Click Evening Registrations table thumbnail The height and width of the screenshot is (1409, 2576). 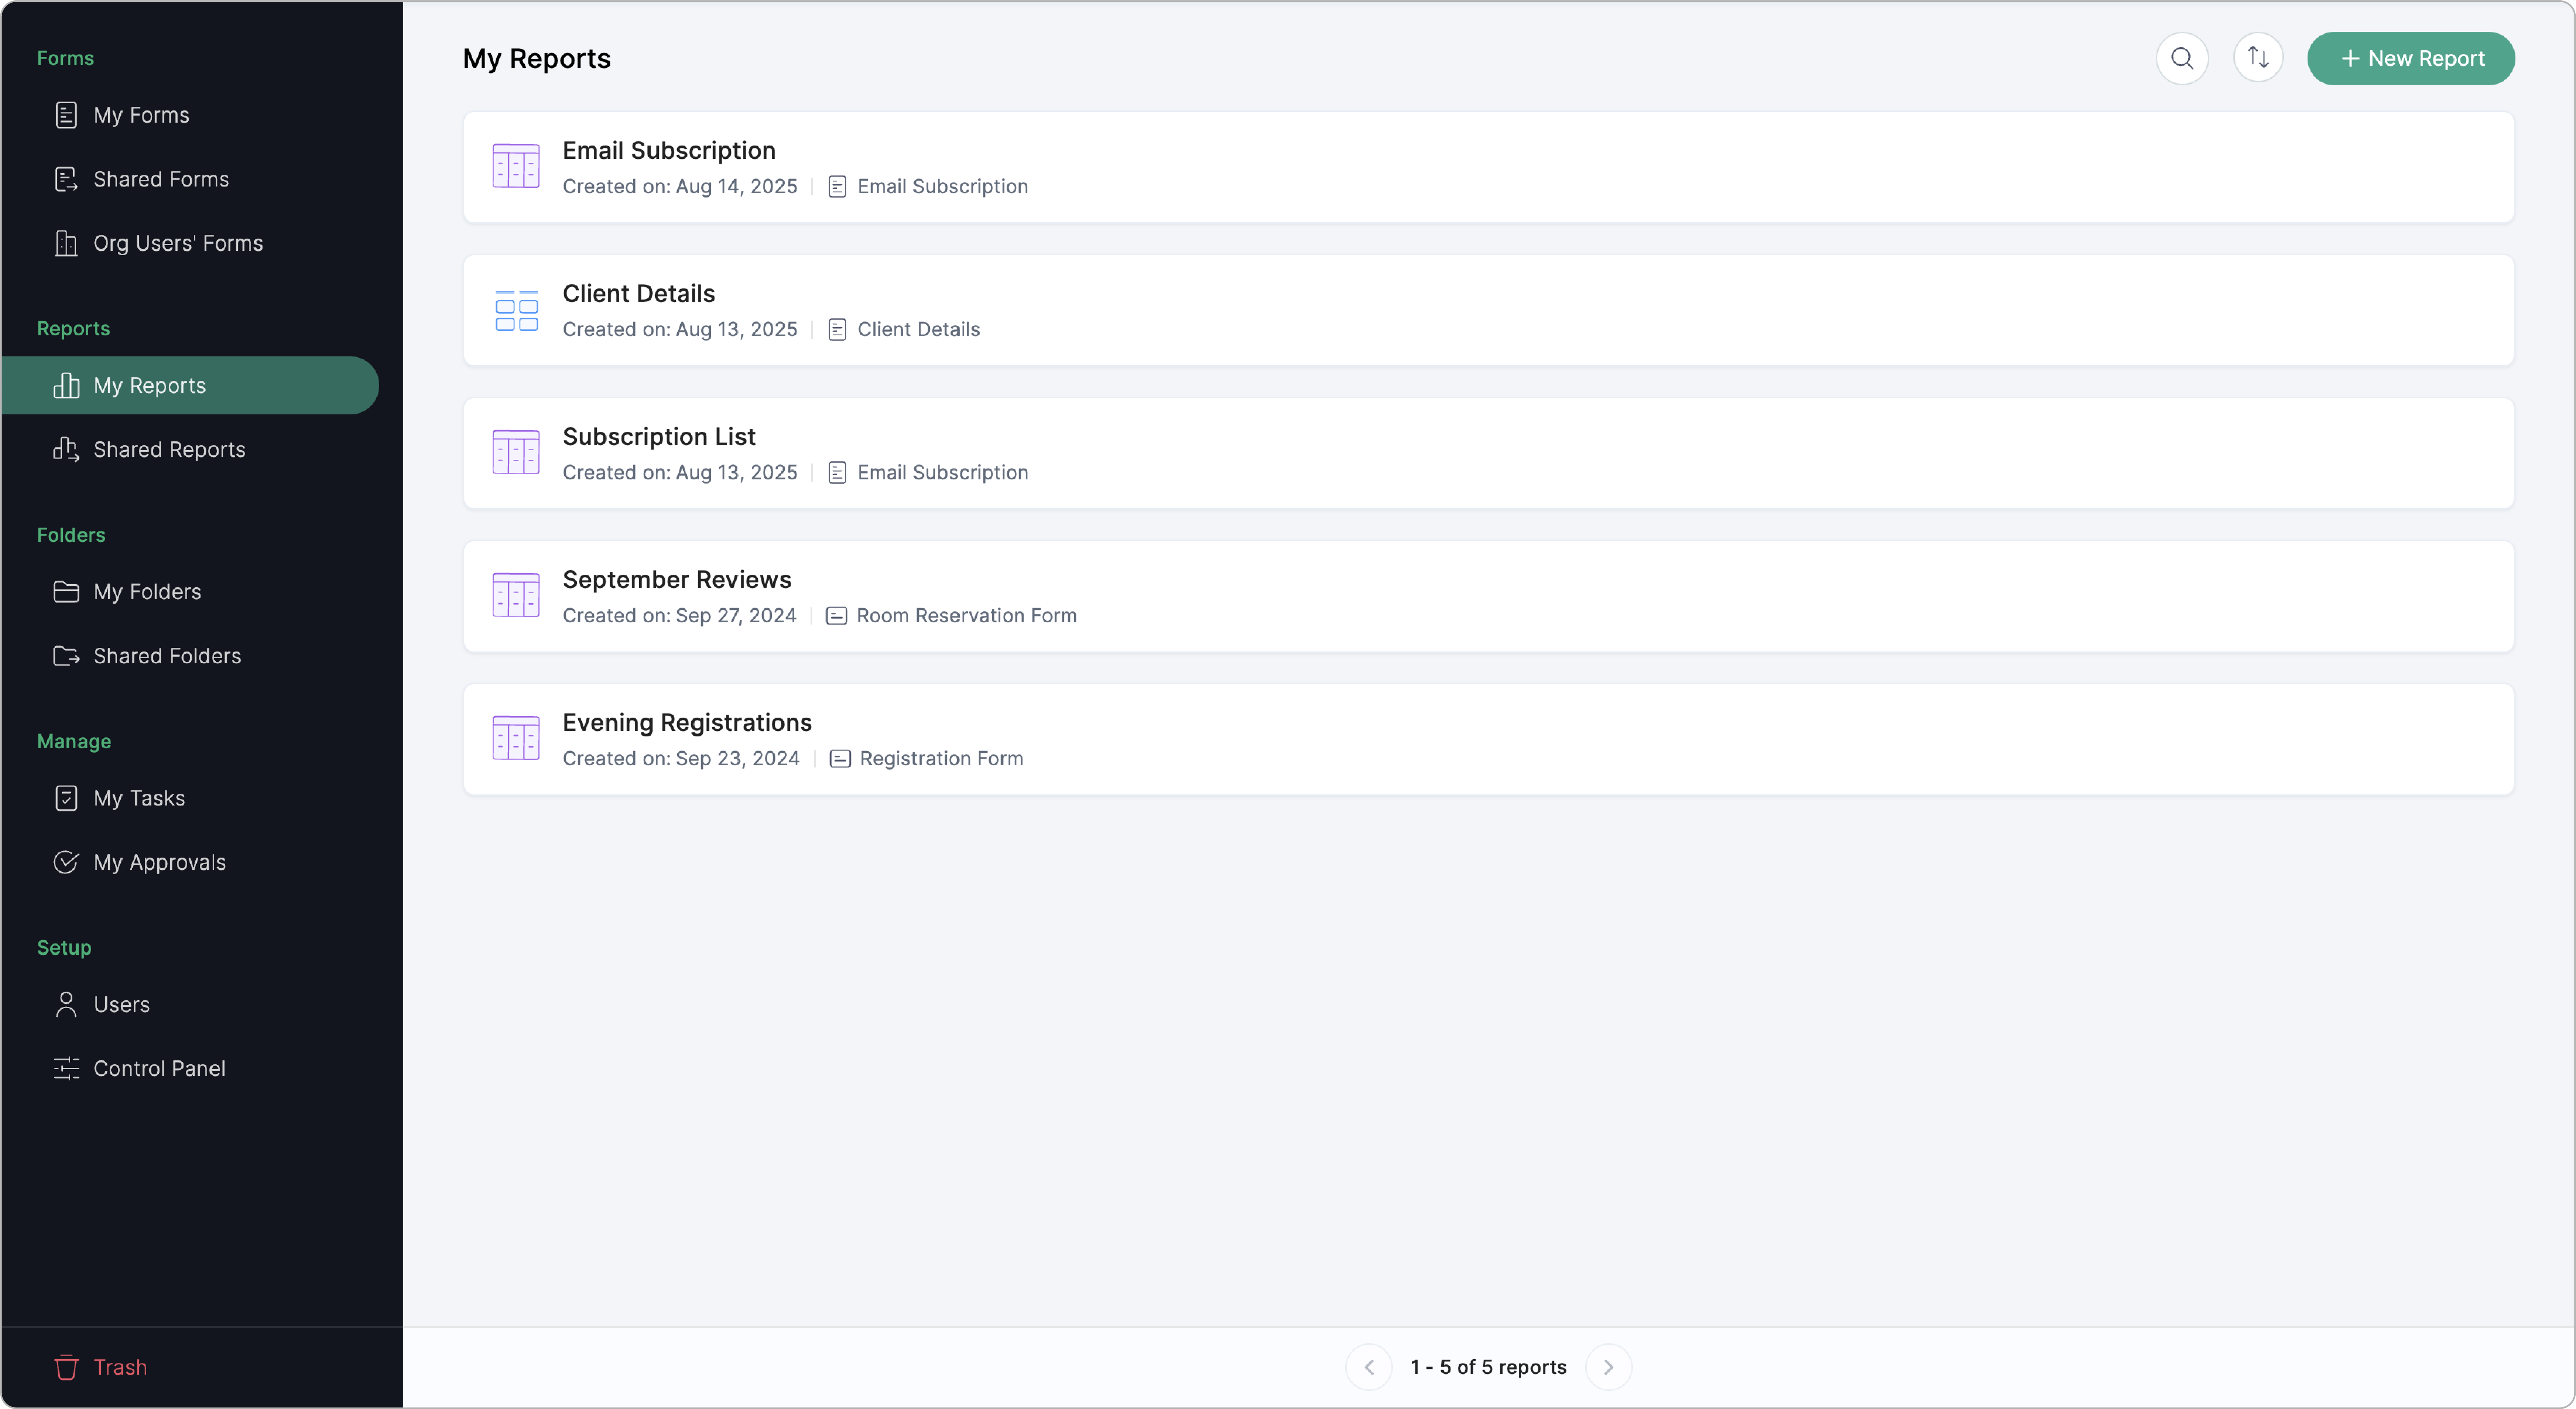[x=516, y=738]
